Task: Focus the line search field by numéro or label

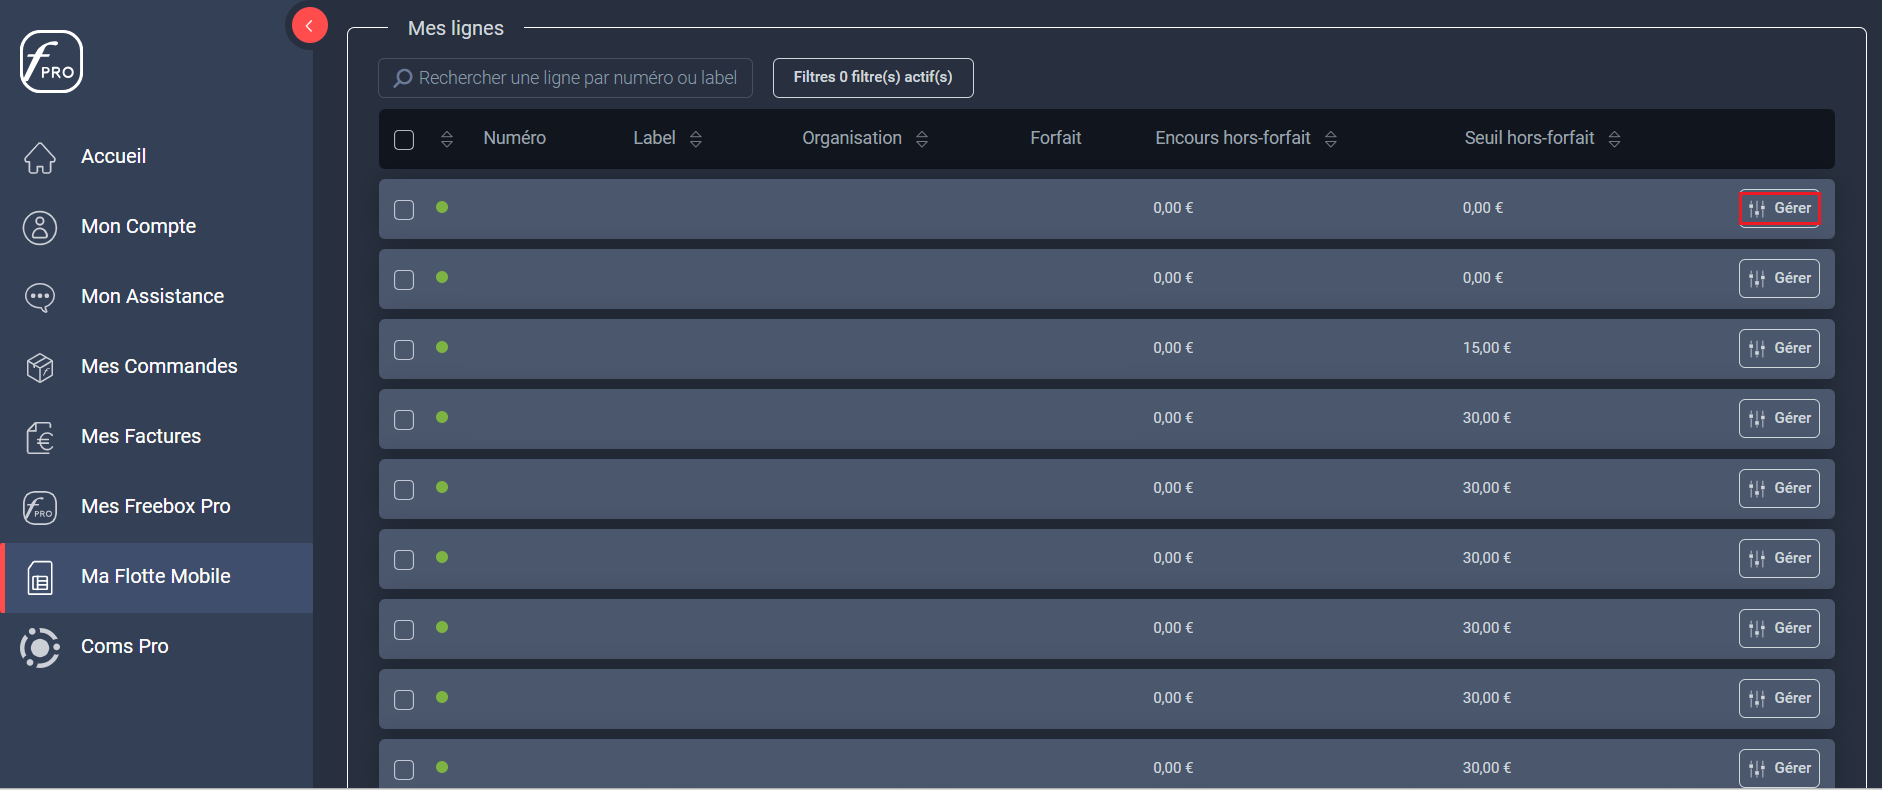Action: (565, 78)
